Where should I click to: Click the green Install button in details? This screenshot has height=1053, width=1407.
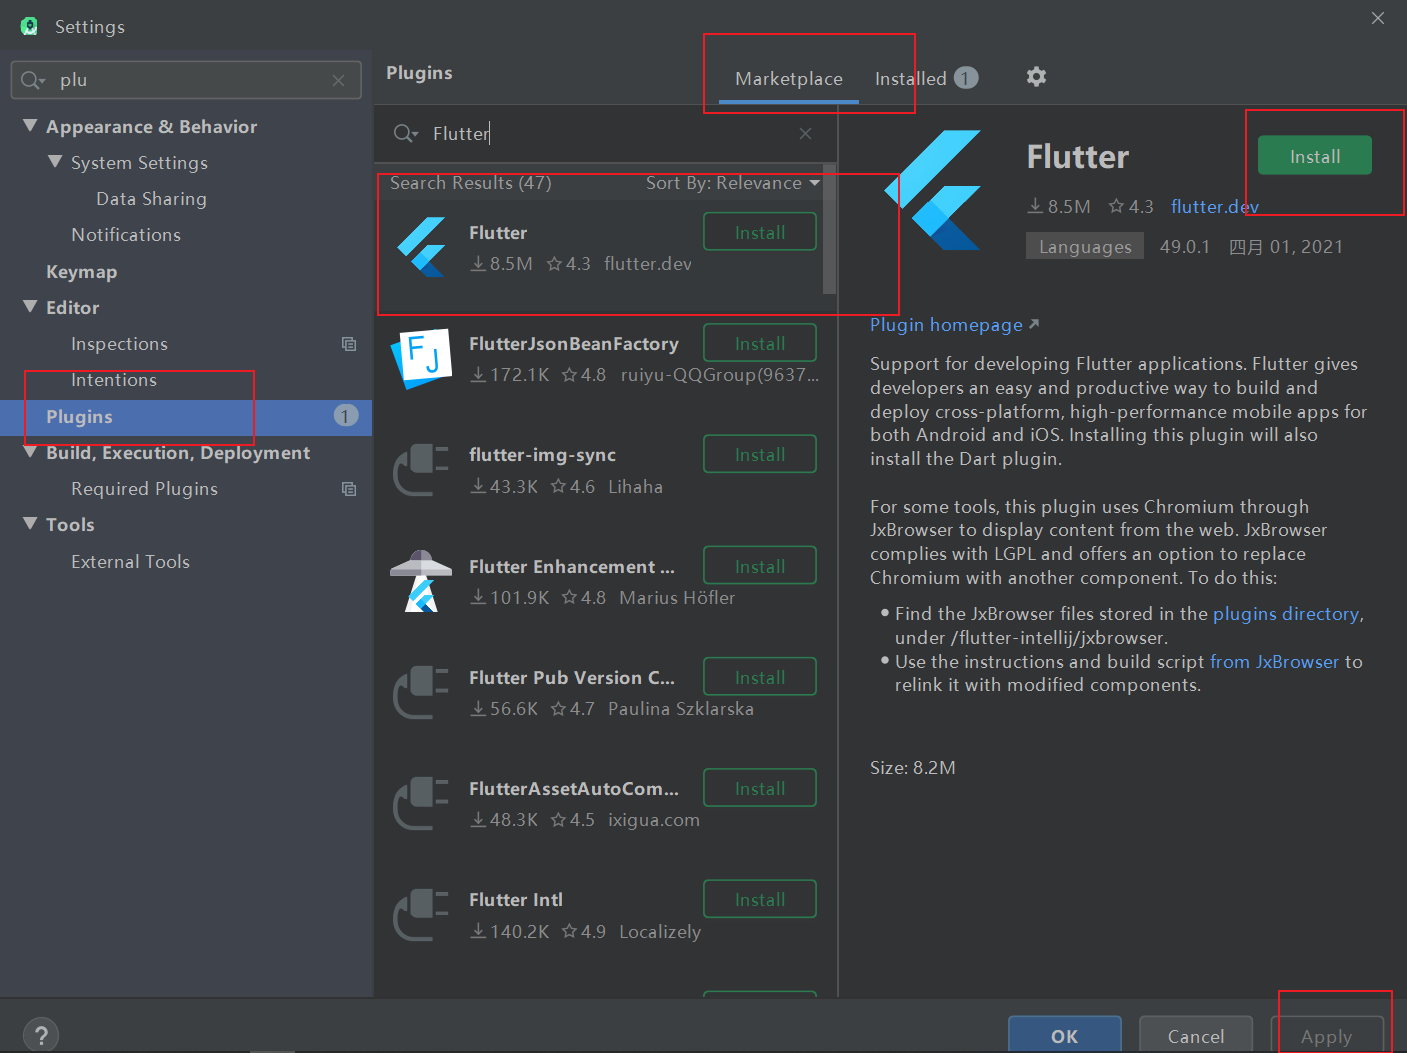pos(1315,156)
